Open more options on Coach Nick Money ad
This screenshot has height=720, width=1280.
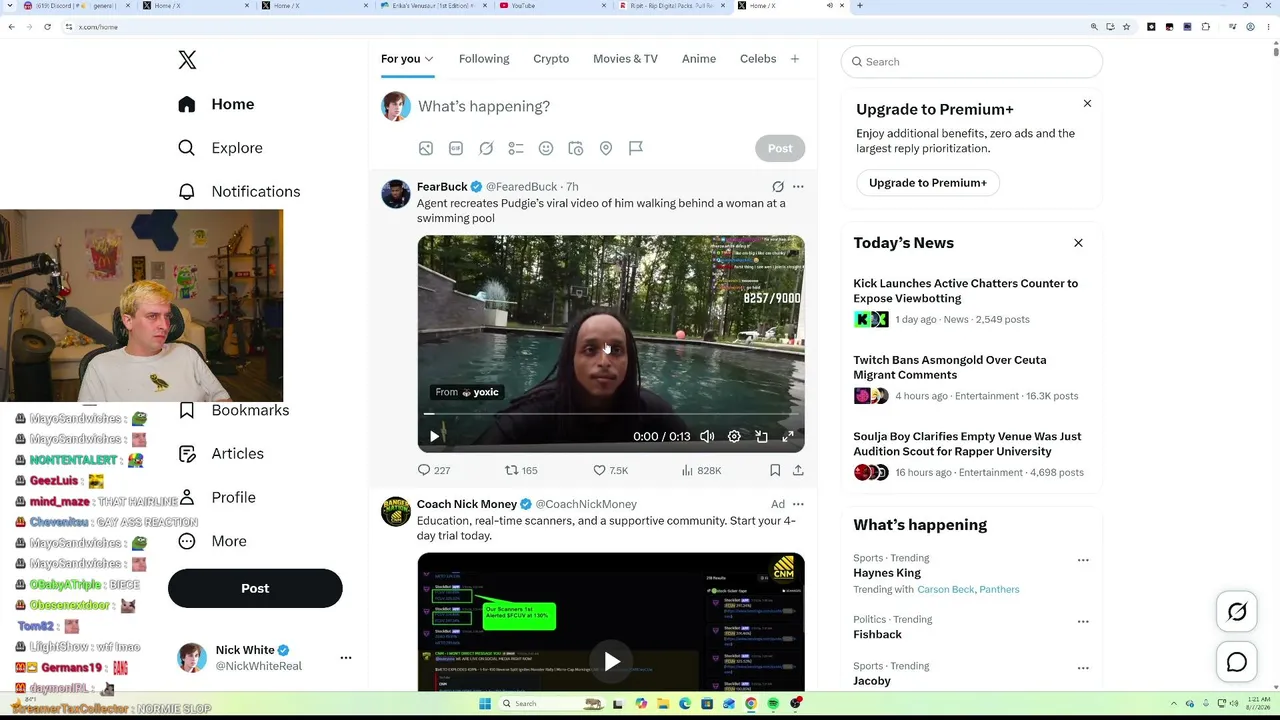point(798,504)
